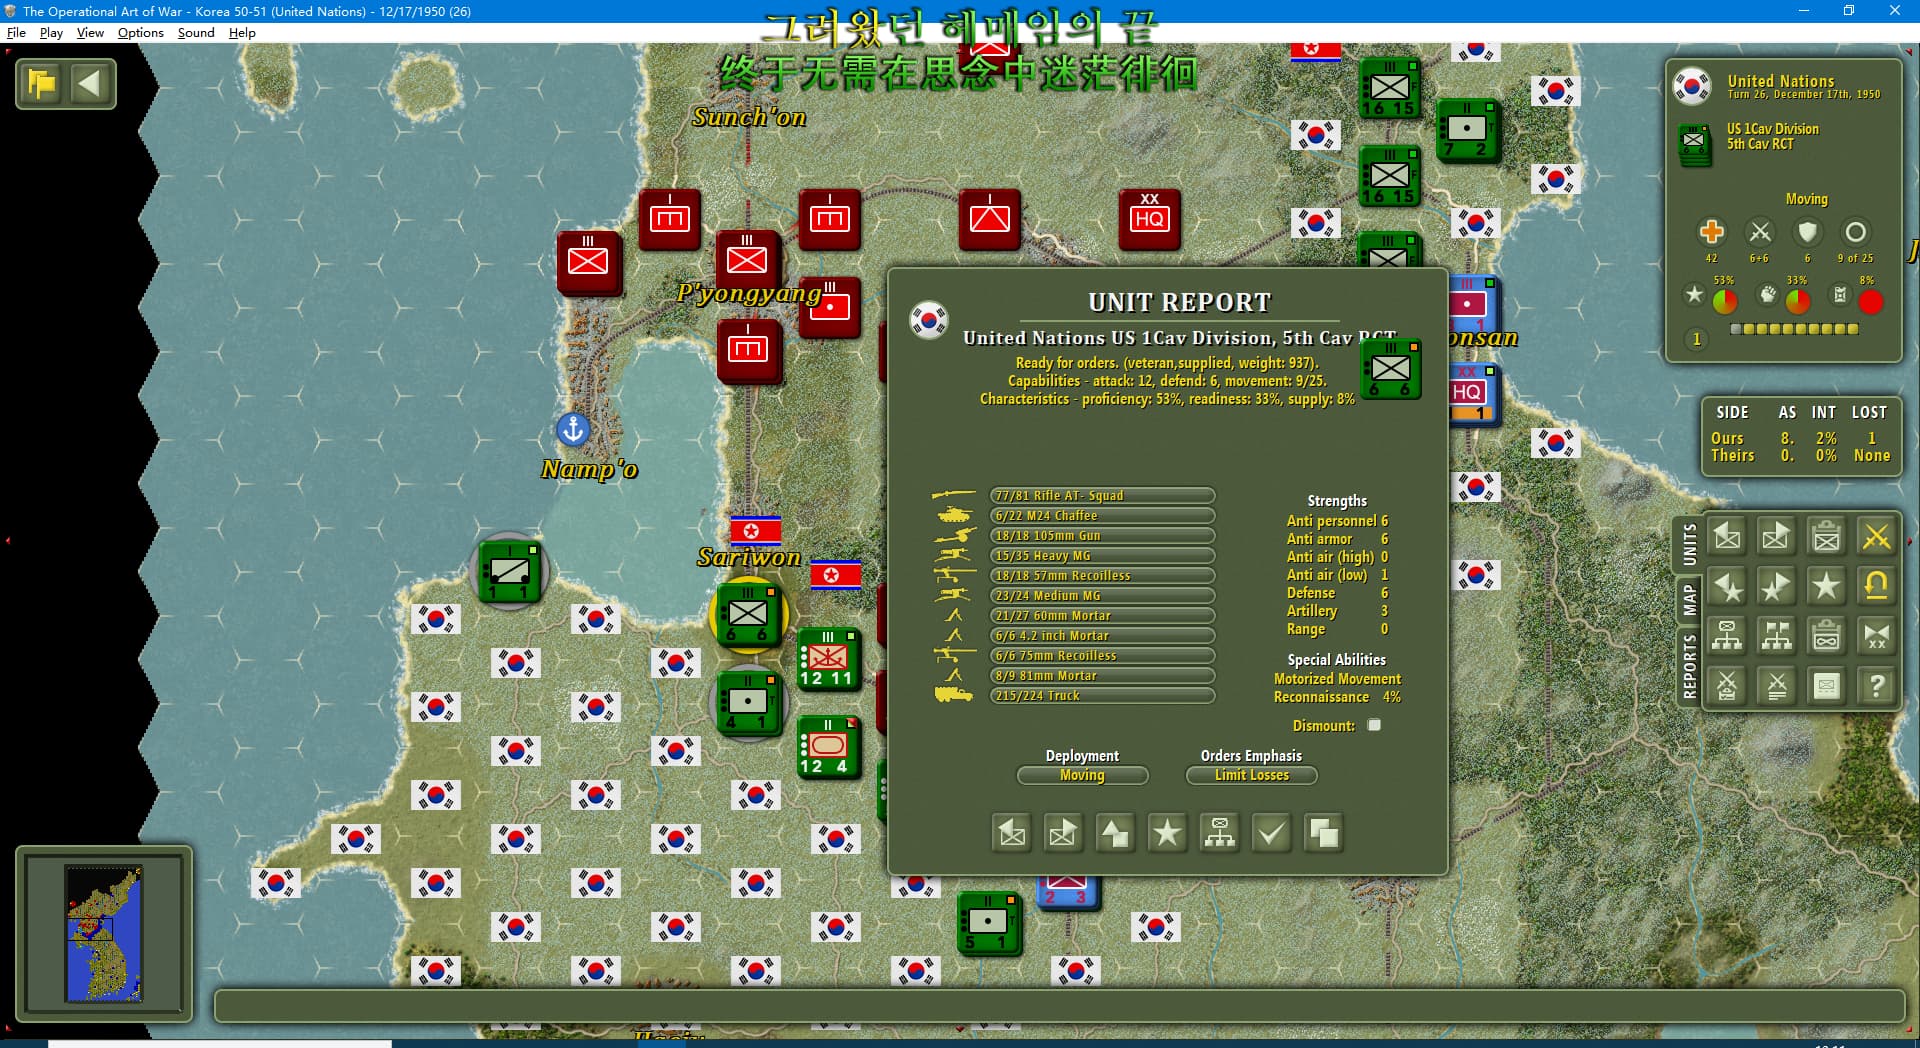Image resolution: width=1920 pixels, height=1048 pixels.
Task: Click the Namp'o anchor port marker
Action: [x=573, y=429]
